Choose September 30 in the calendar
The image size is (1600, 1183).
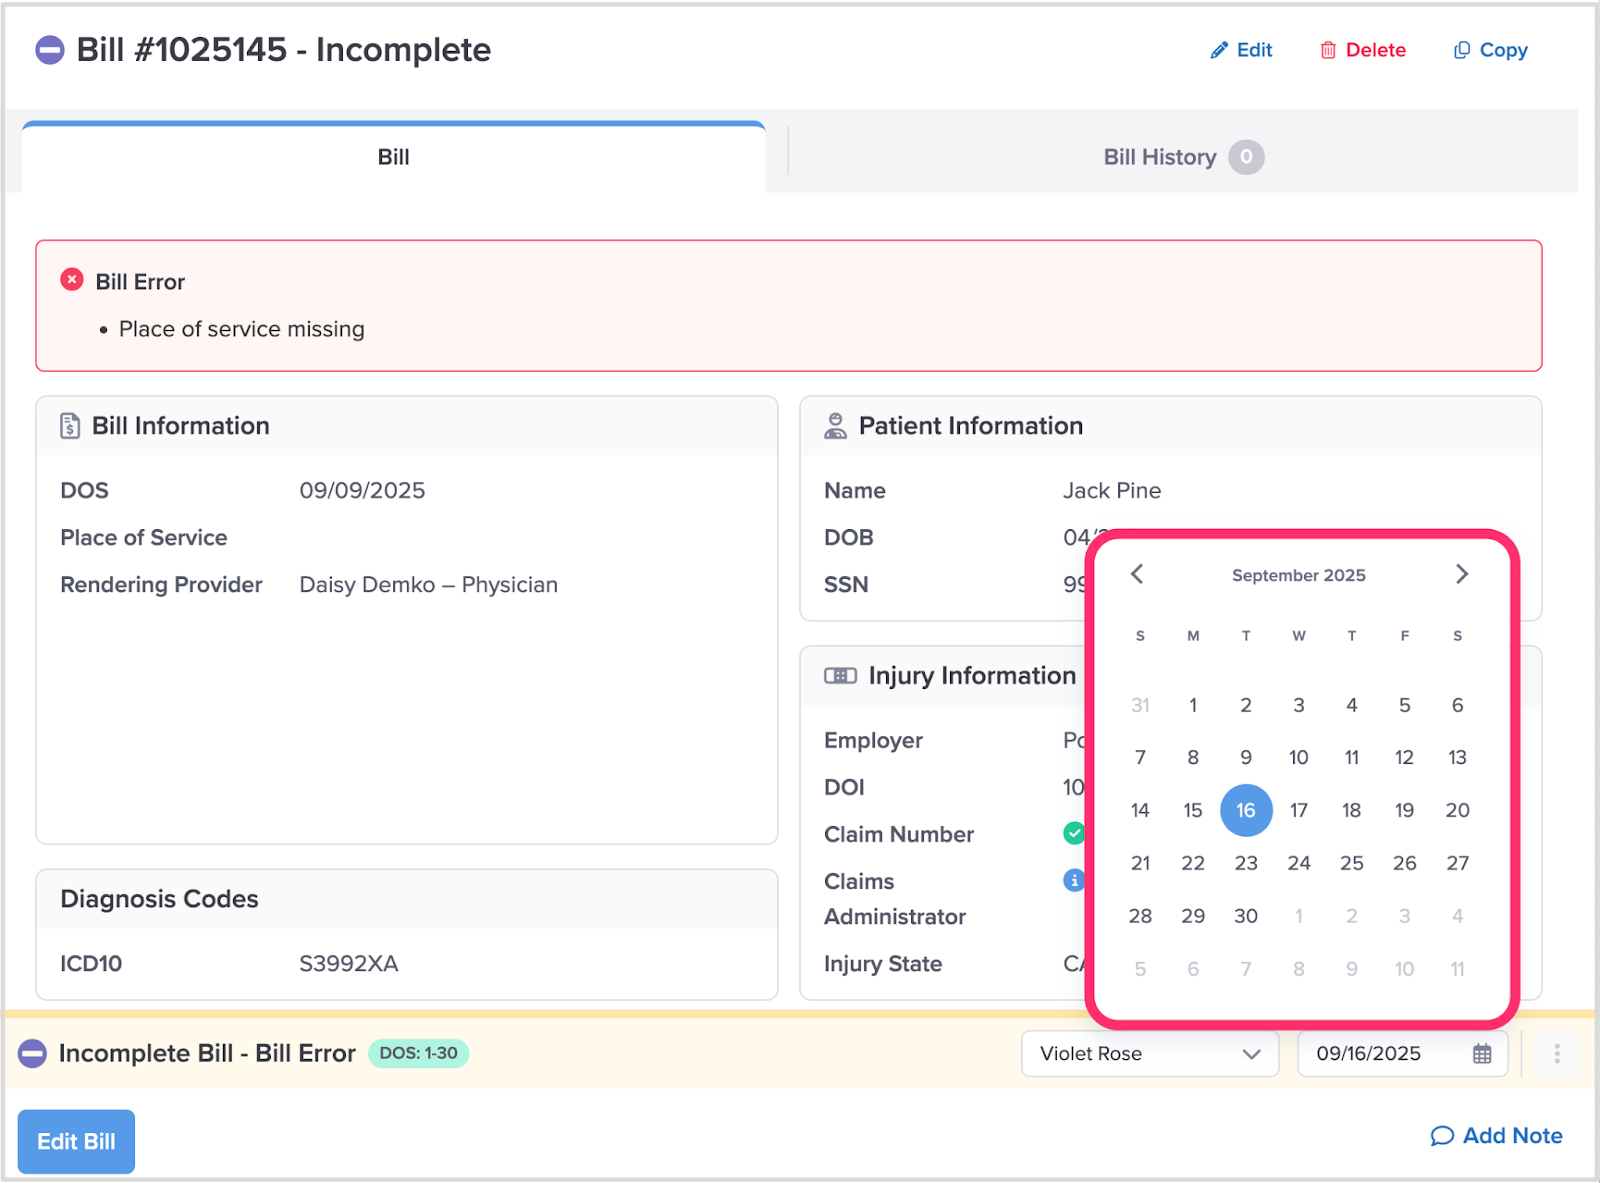(x=1245, y=916)
